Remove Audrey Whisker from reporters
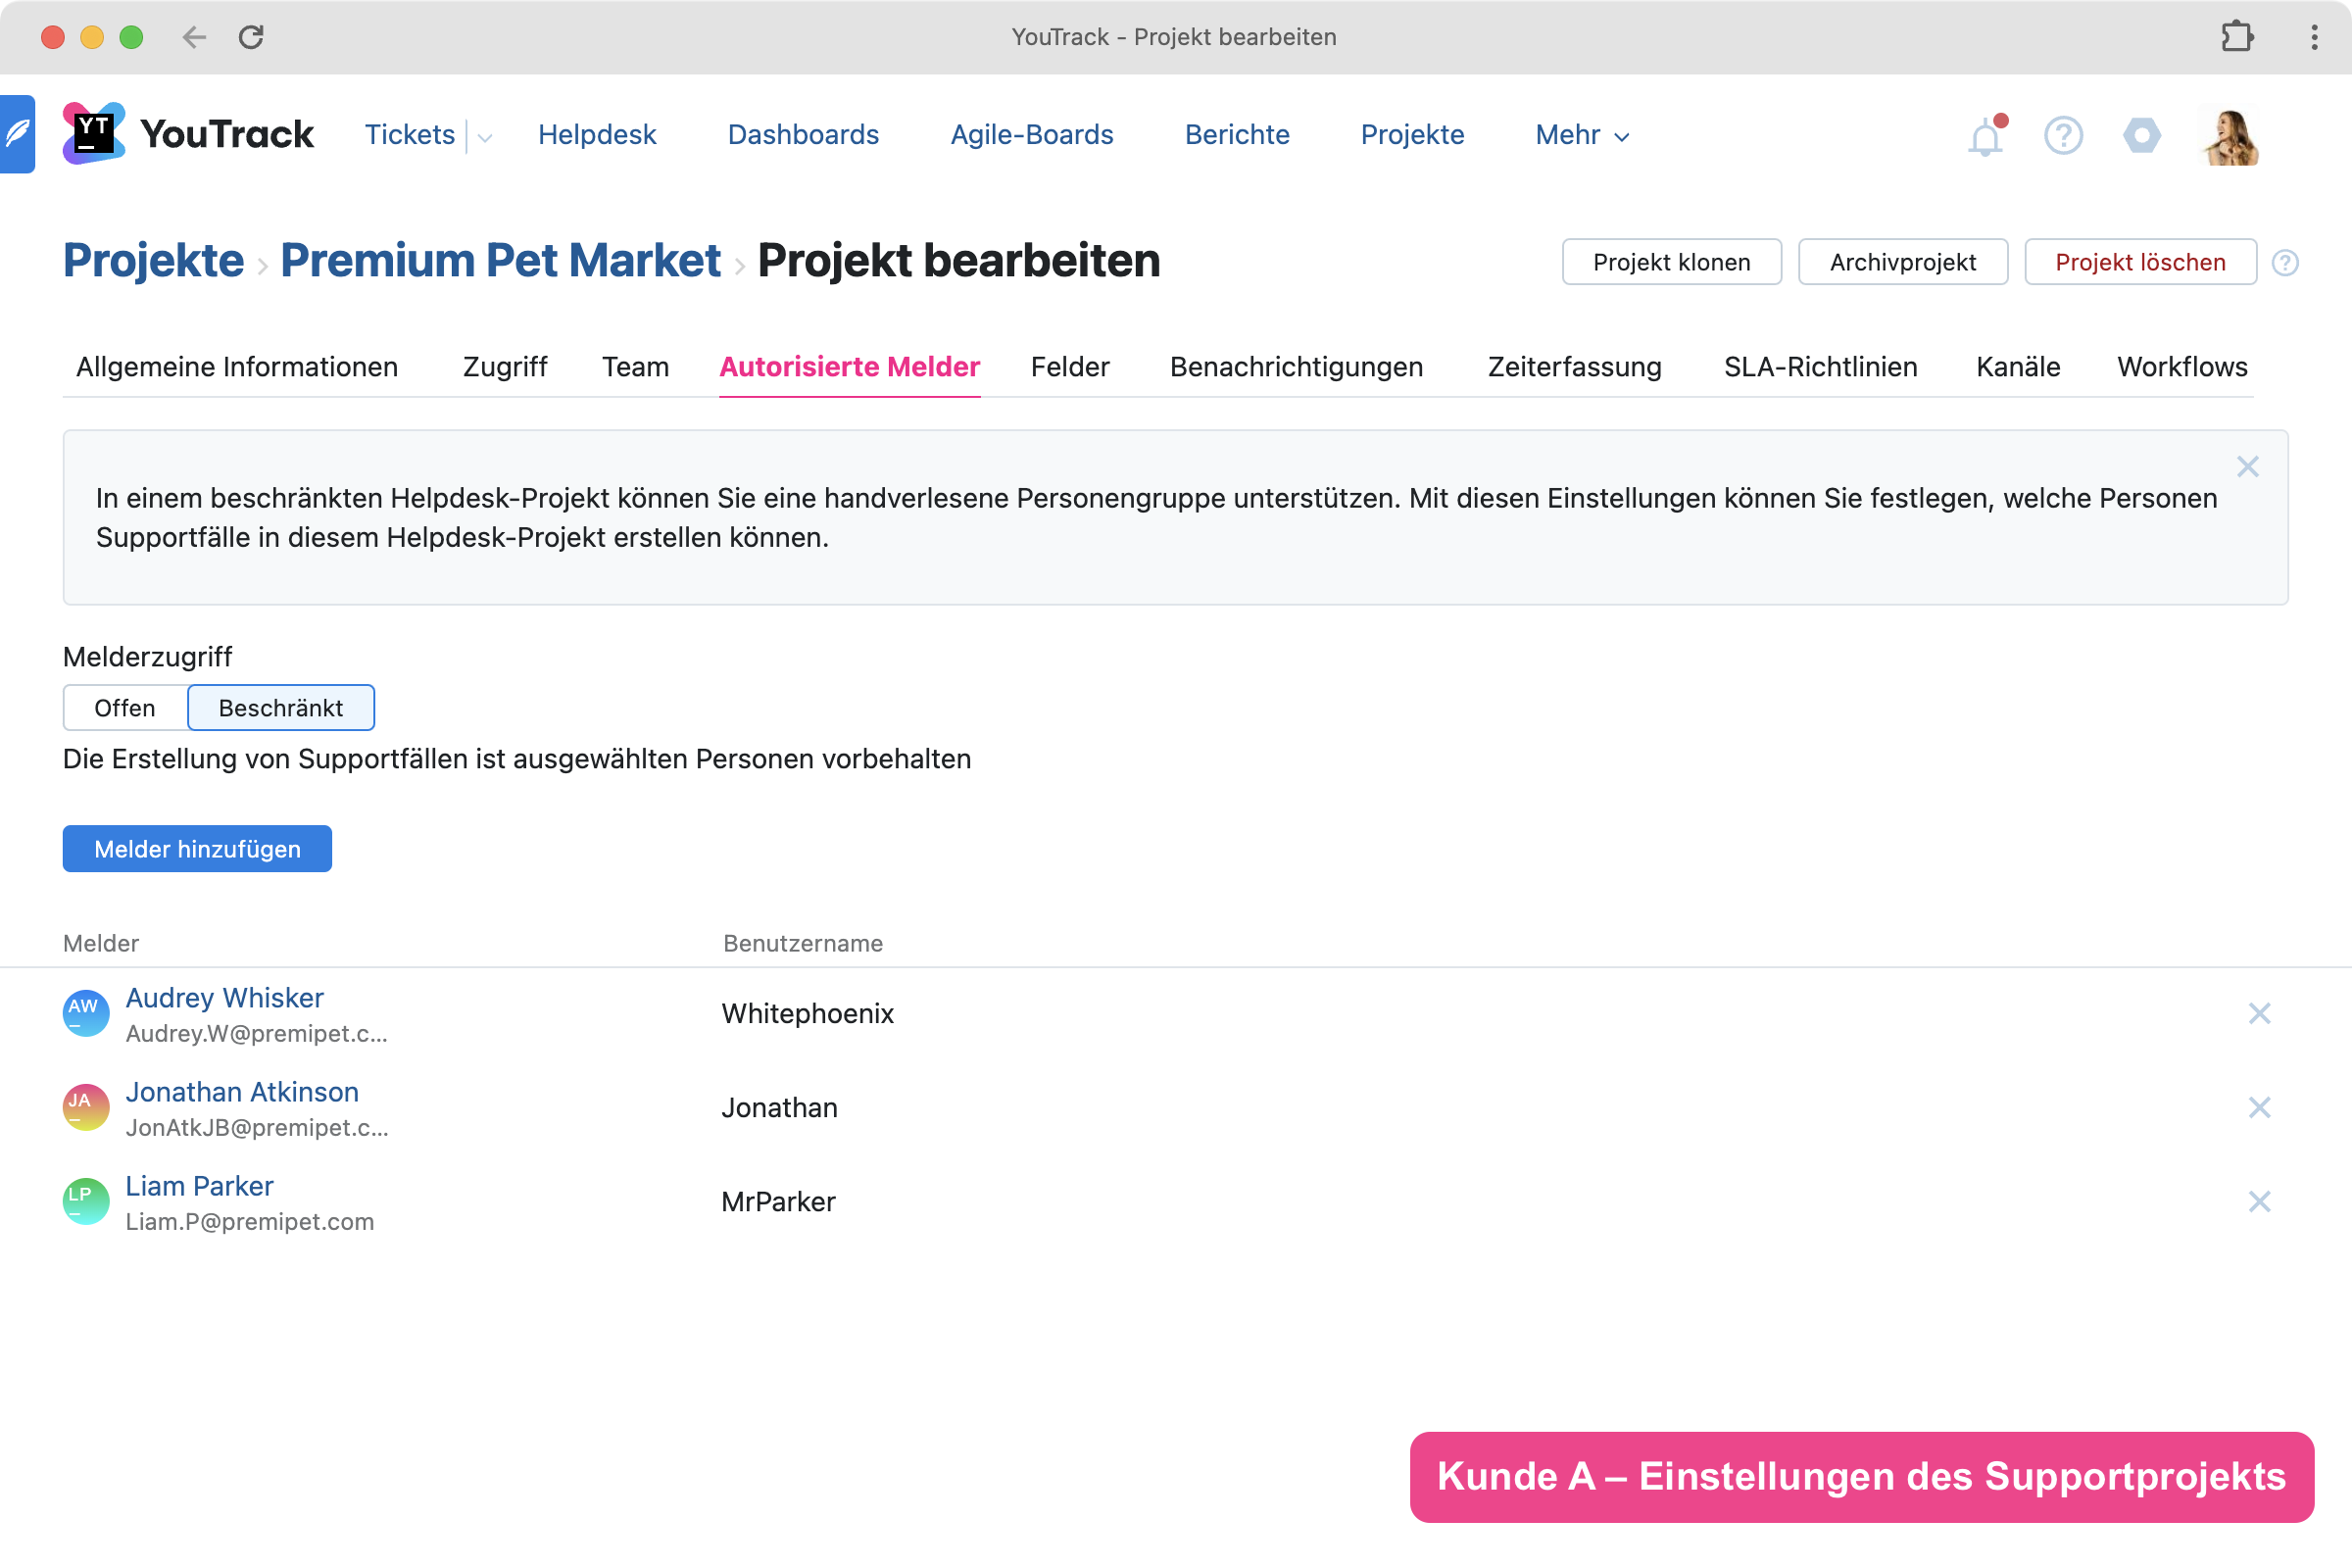Viewport: 2352px width, 1568px height. tap(2259, 1013)
